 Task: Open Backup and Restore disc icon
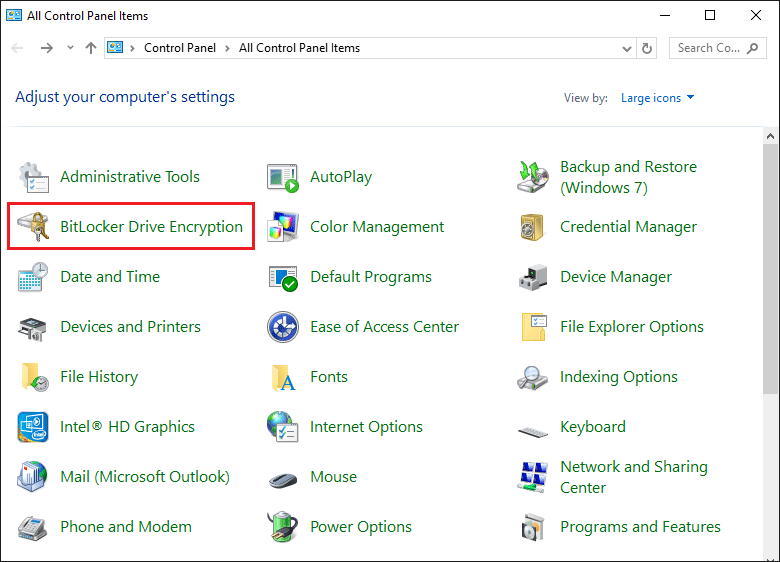point(533,177)
